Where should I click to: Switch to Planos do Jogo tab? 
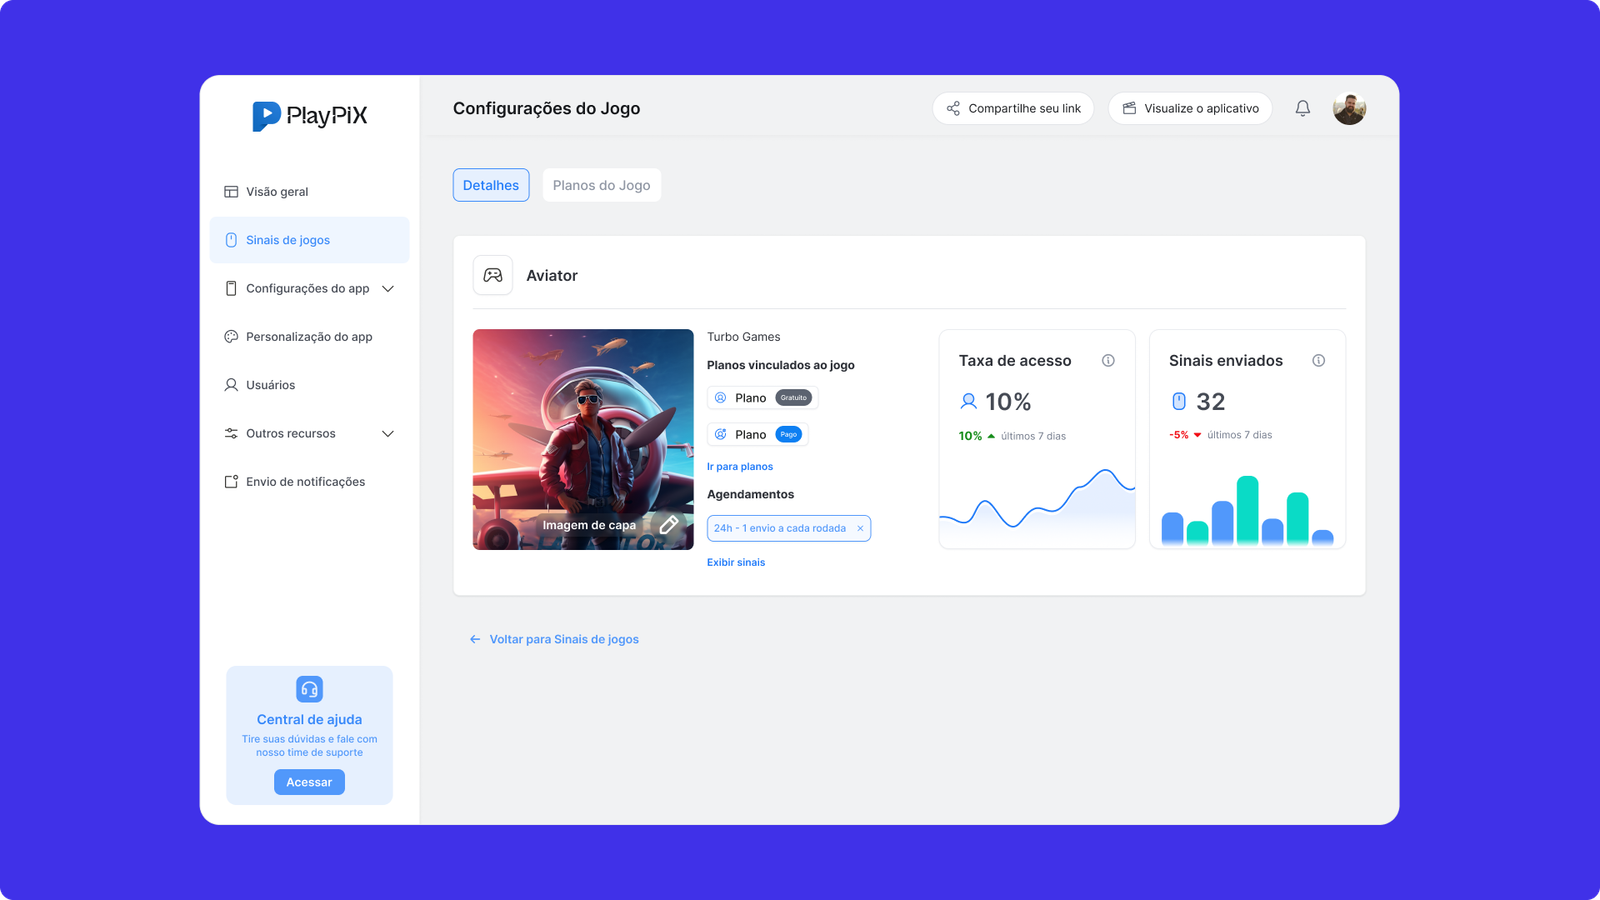point(602,185)
